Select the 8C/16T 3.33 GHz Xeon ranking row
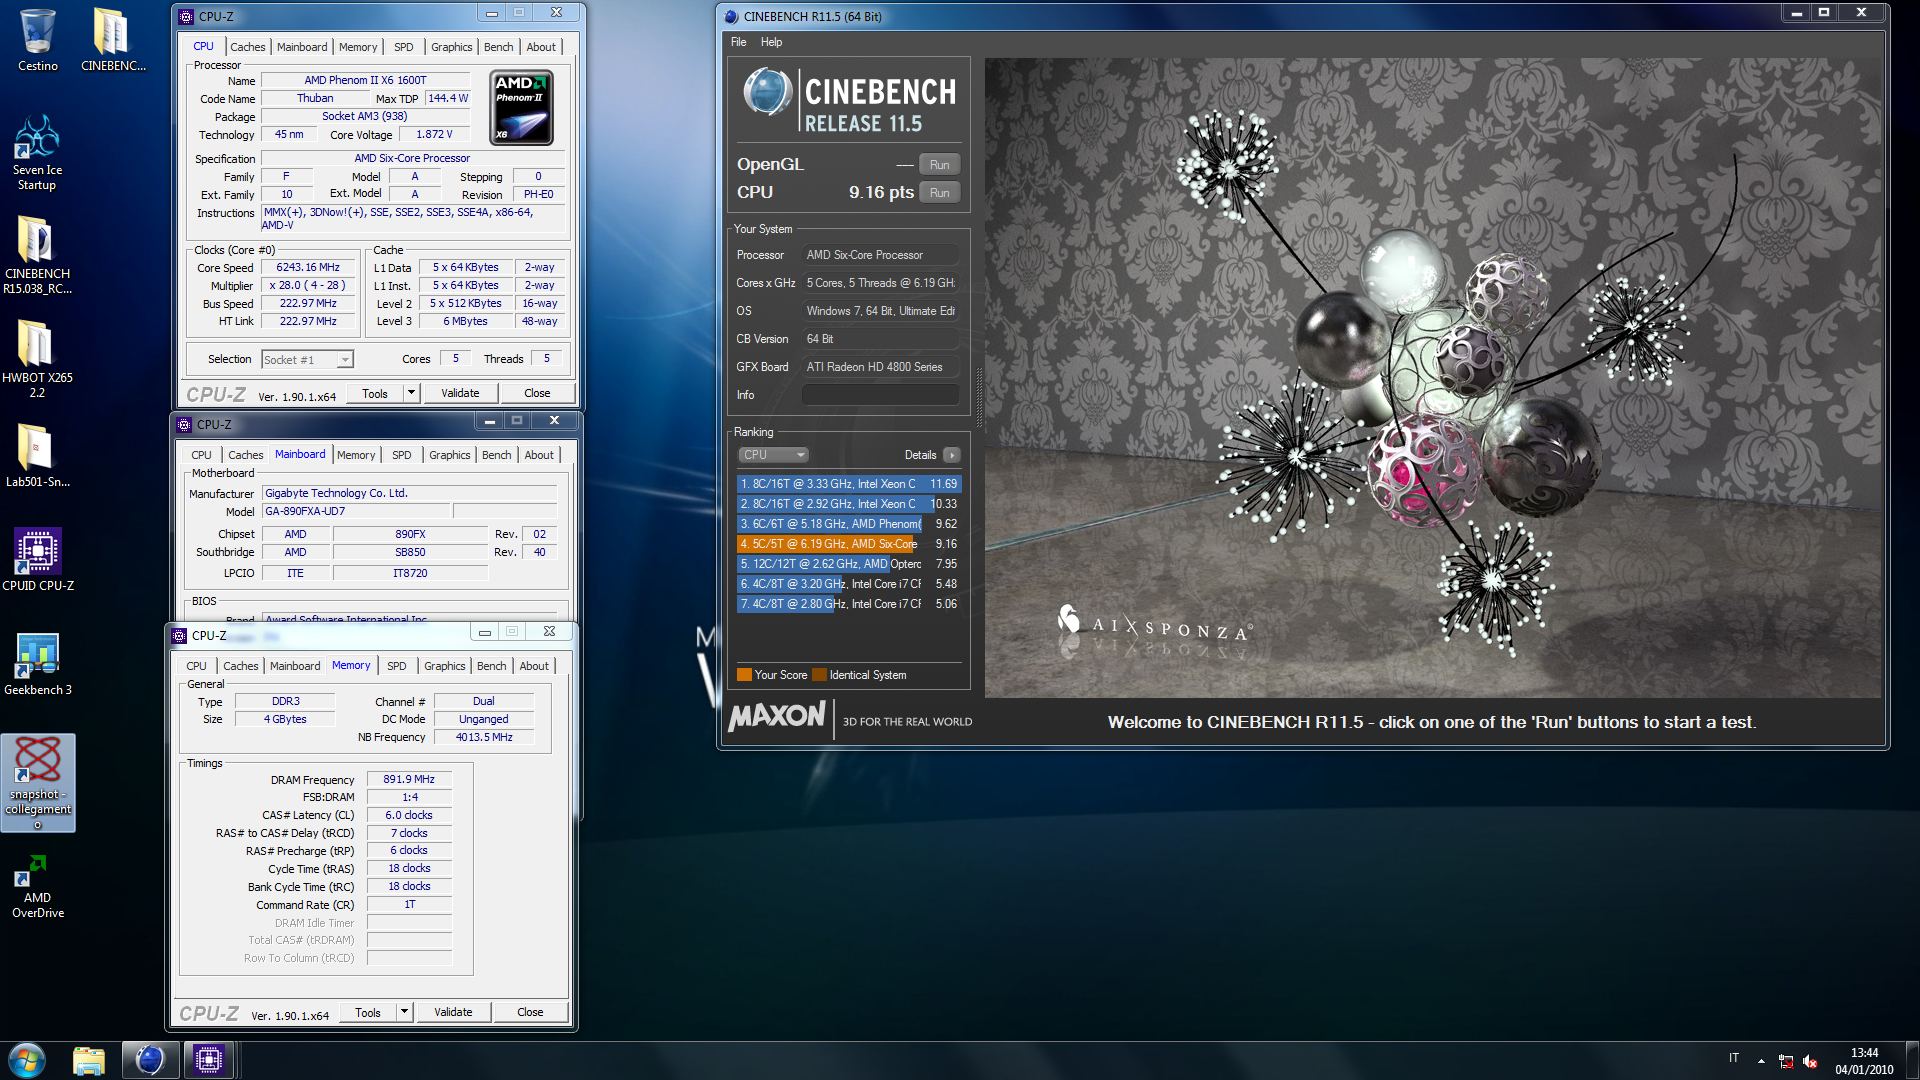Viewport: 1920px width, 1080px height. [848, 484]
